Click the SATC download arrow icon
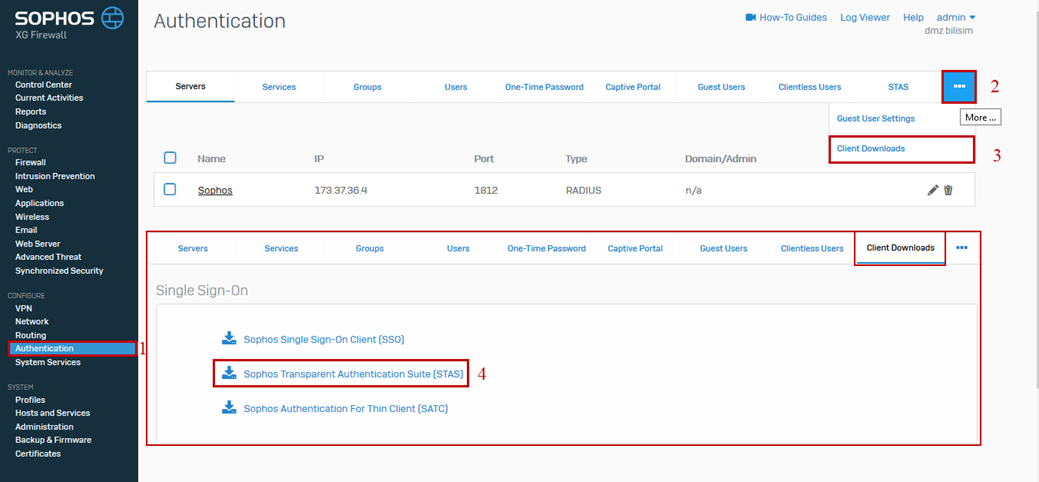This screenshot has height=482, width=1039. (229, 408)
